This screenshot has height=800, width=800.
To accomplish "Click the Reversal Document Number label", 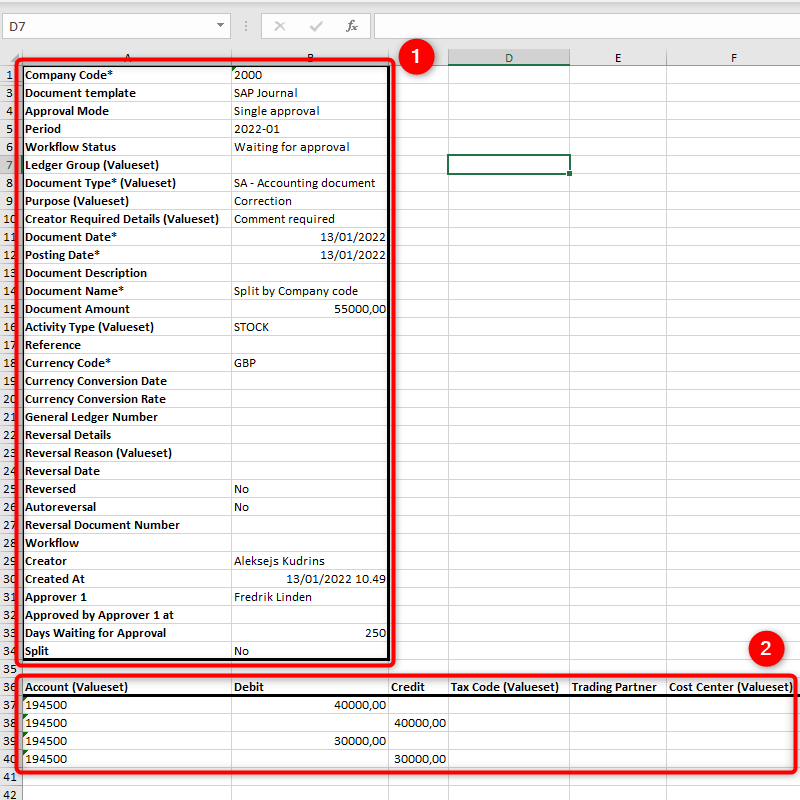I will (102, 525).
